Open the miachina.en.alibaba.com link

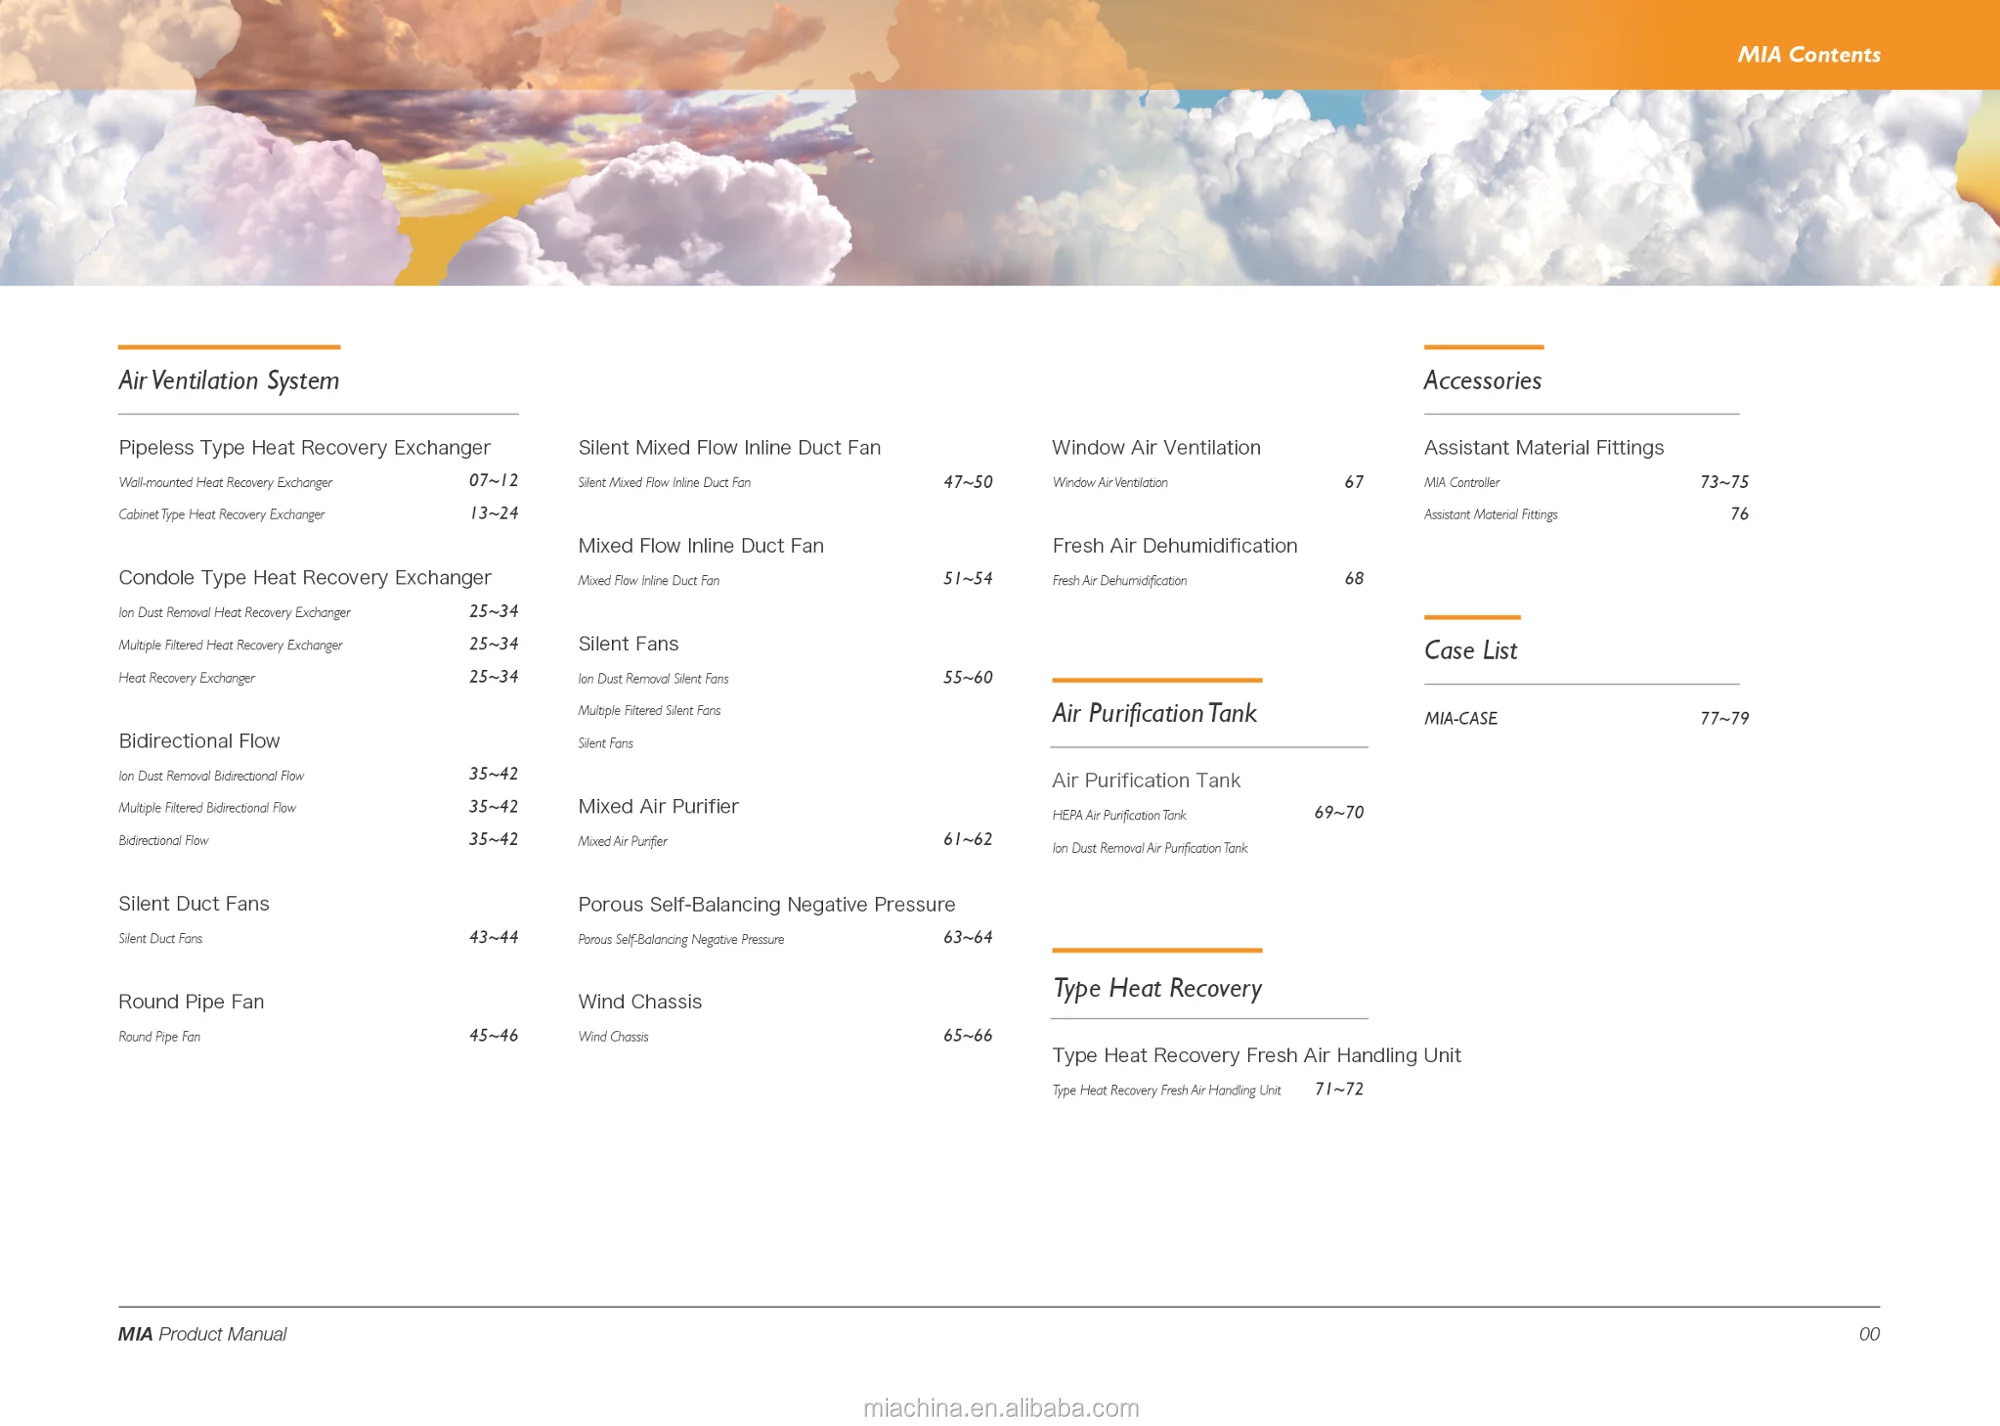[x=1000, y=1408]
